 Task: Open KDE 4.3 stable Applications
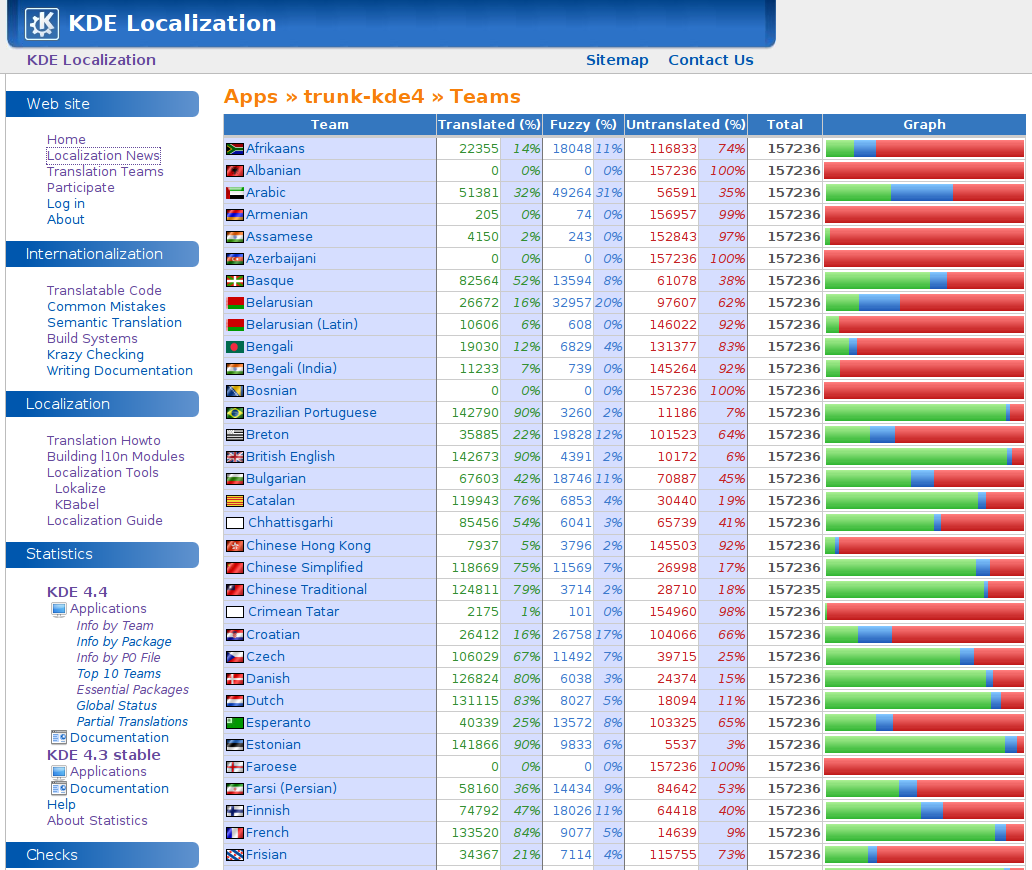tap(108, 772)
